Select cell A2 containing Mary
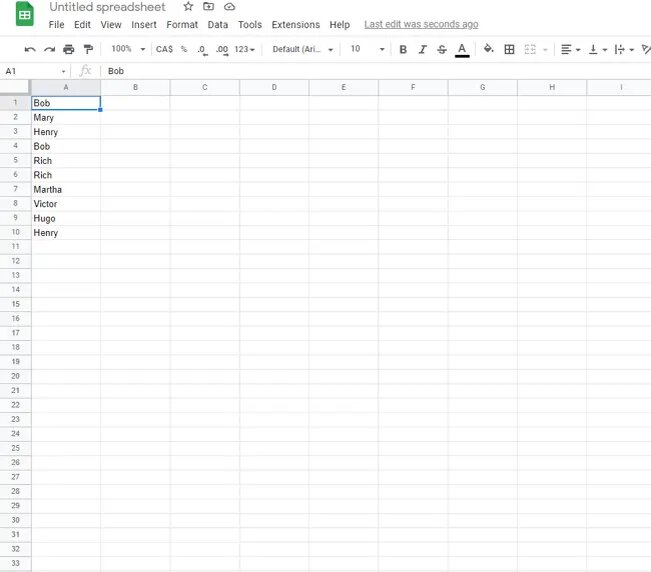651x572 pixels. (x=66, y=117)
